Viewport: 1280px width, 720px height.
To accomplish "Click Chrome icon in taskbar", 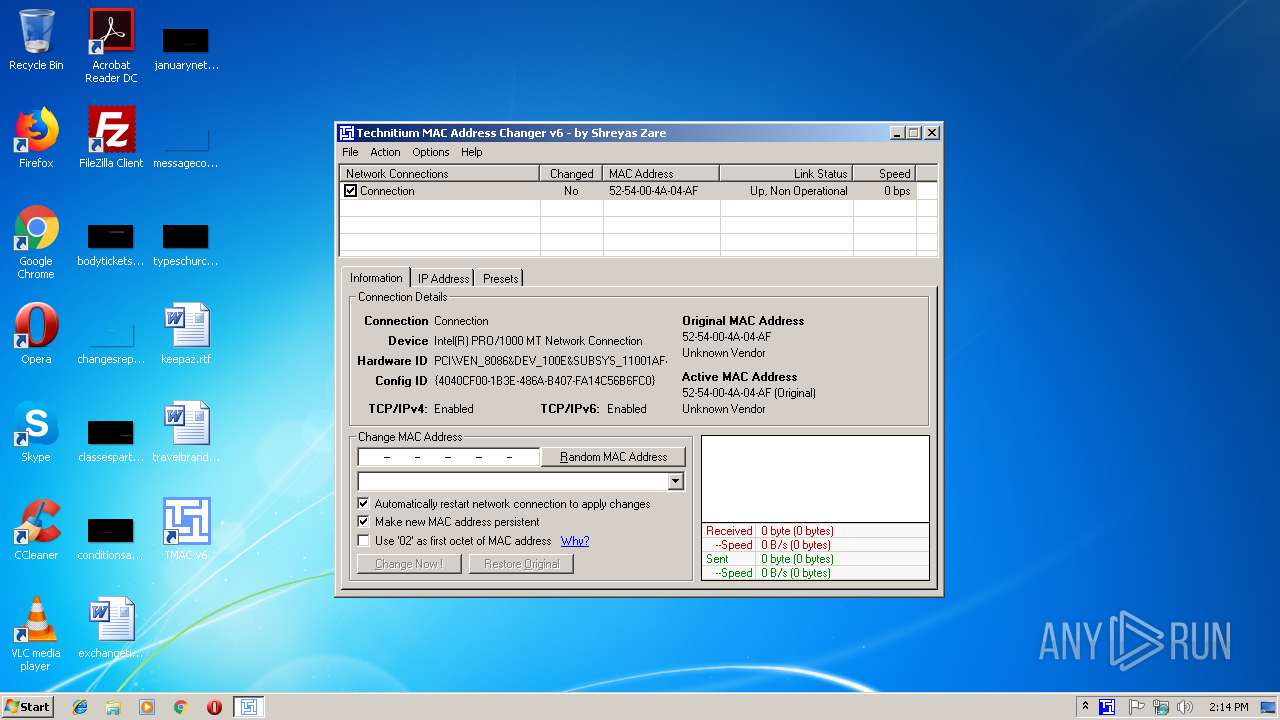I will pyautogui.click(x=180, y=707).
